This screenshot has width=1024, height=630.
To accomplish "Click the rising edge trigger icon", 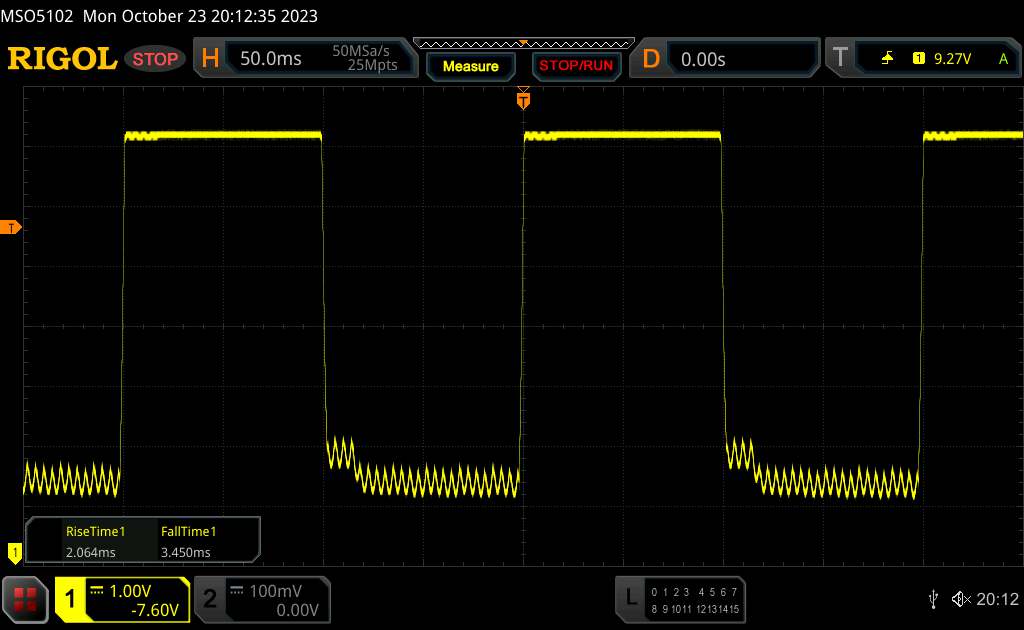I will pos(887,59).
